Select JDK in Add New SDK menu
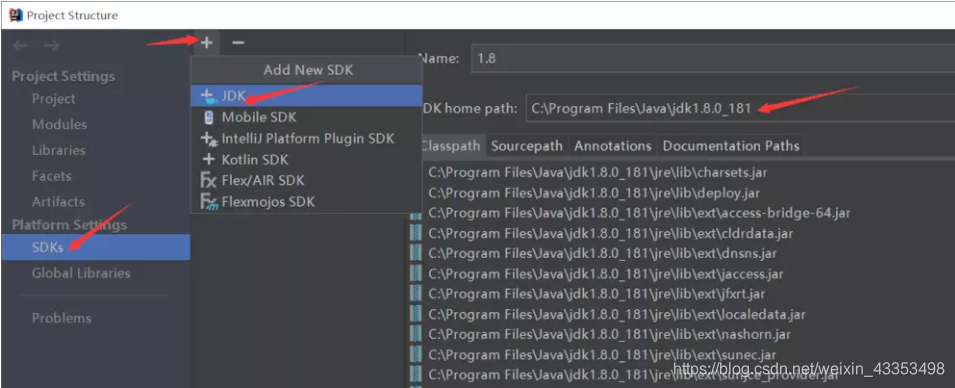 click(306, 96)
